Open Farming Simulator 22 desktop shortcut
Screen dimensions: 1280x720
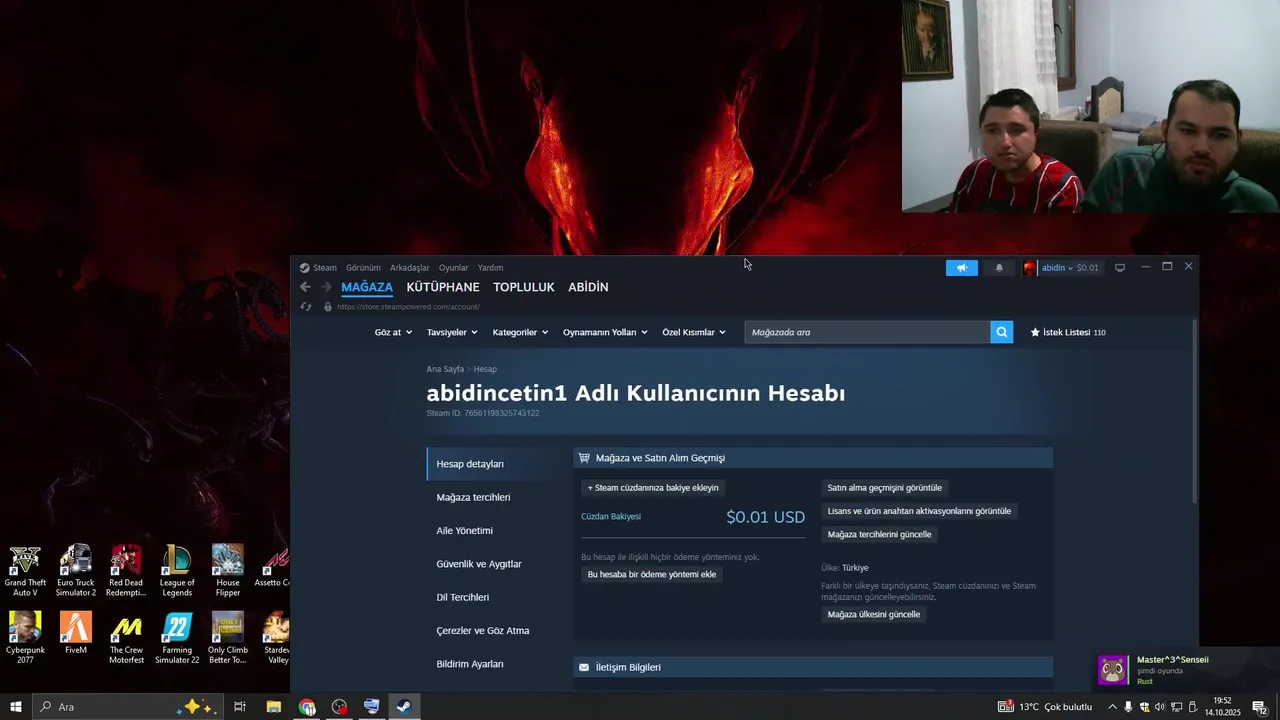[x=177, y=638]
